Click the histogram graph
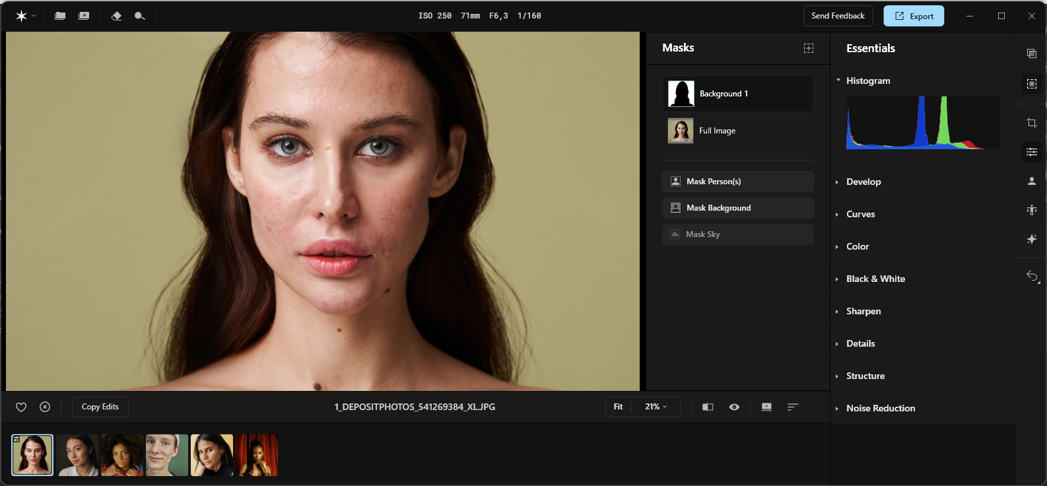The width and height of the screenshot is (1047, 486). (x=923, y=122)
